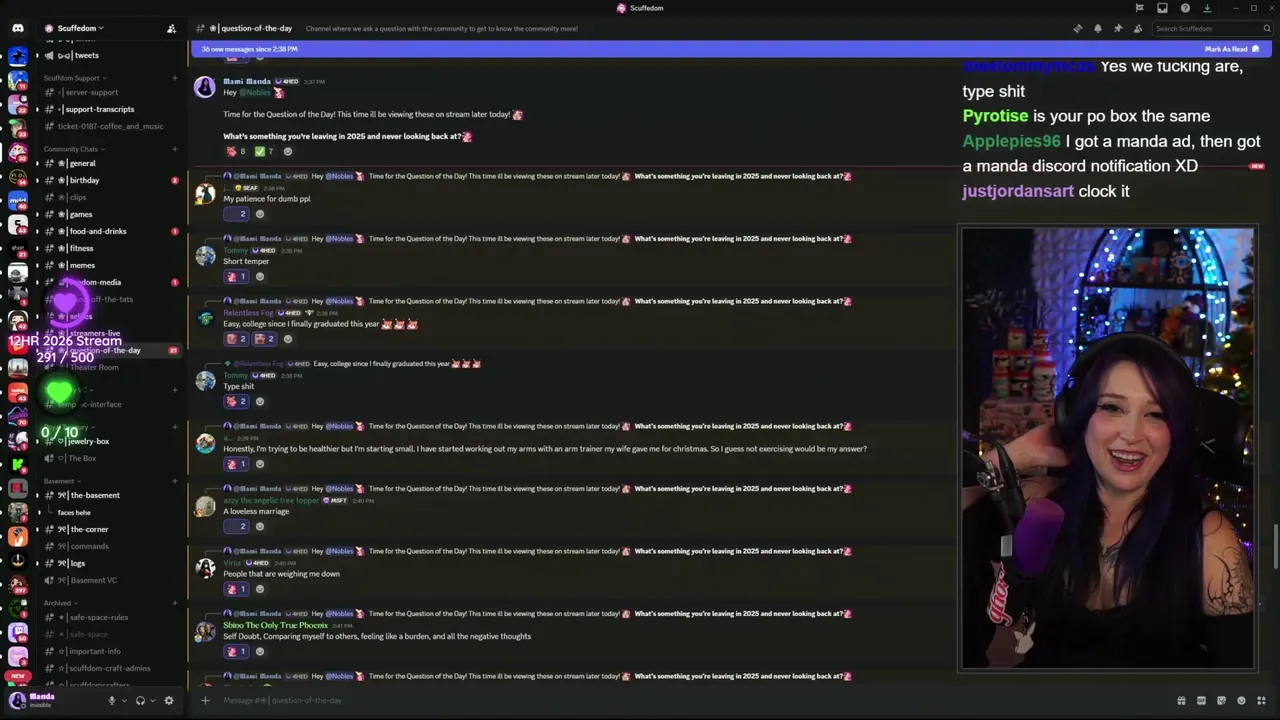
Task: Open Relentless Fog's username link
Action: [248, 313]
